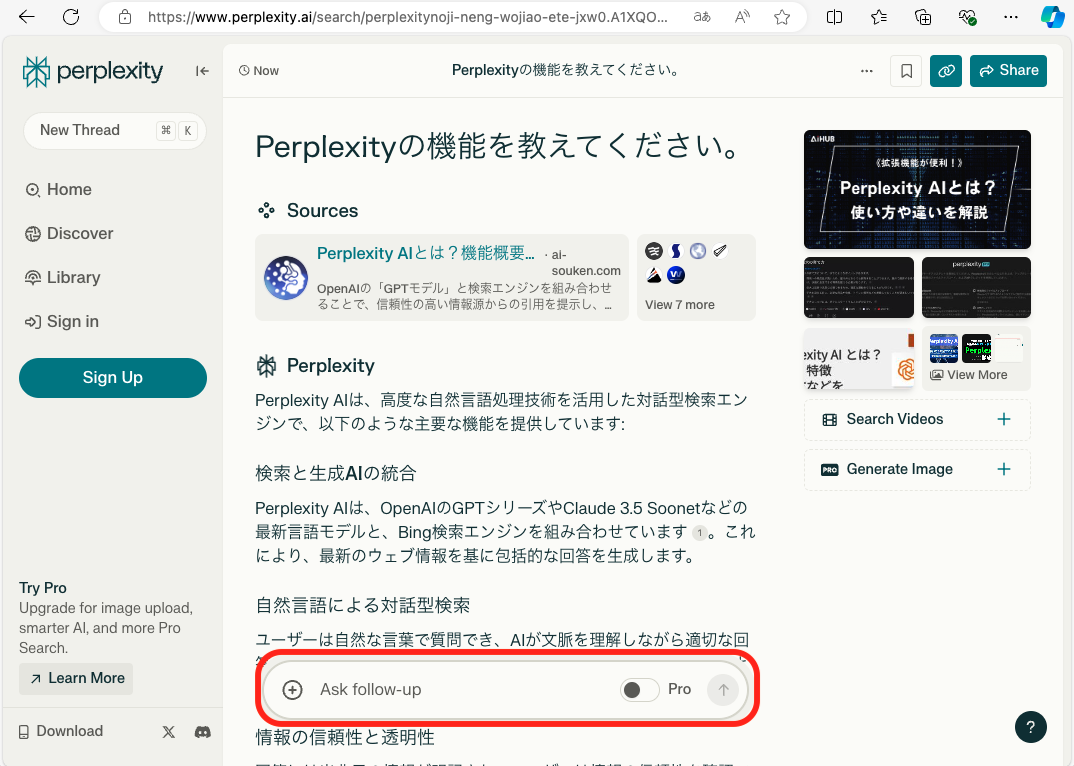Click the 自然言語による対話型検索 subheading
The width and height of the screenshot is (1074, 766).
tap(362, 606)
